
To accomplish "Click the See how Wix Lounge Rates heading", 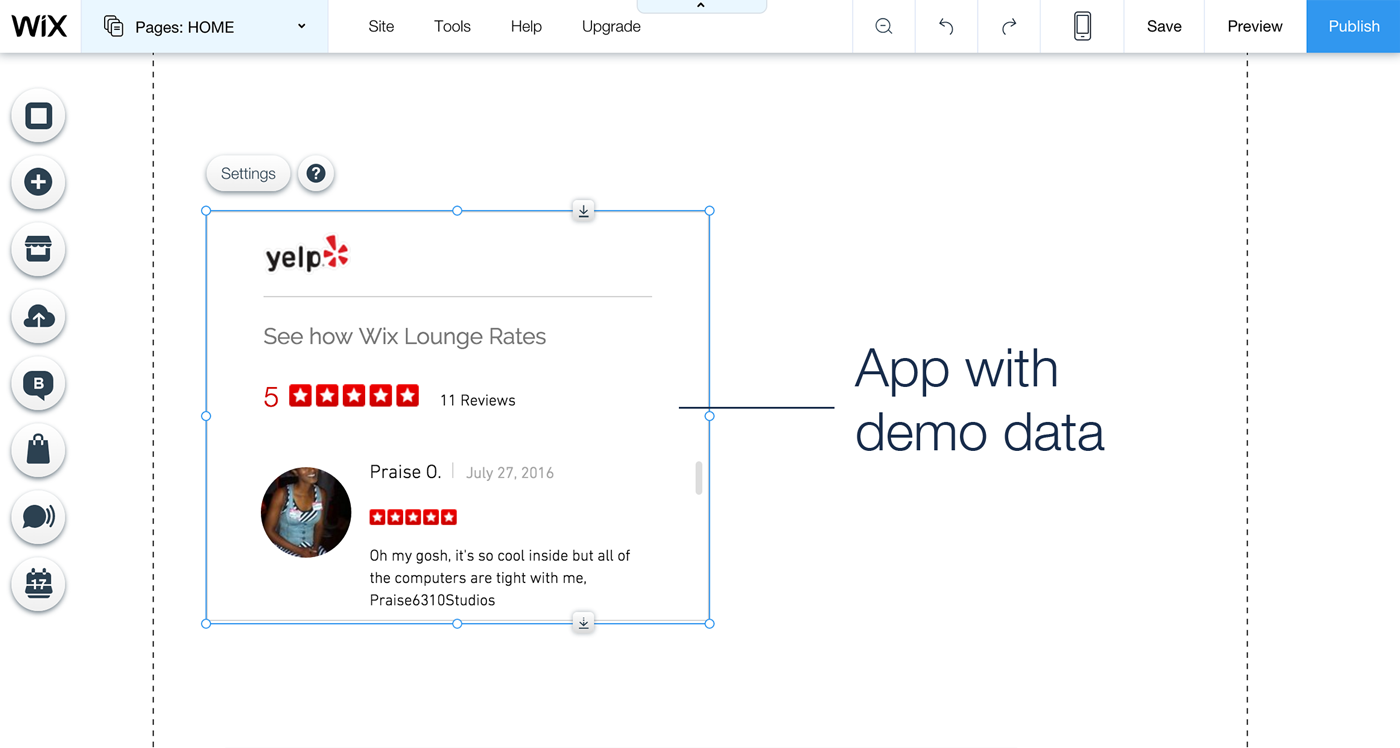I will coord(405,337).
